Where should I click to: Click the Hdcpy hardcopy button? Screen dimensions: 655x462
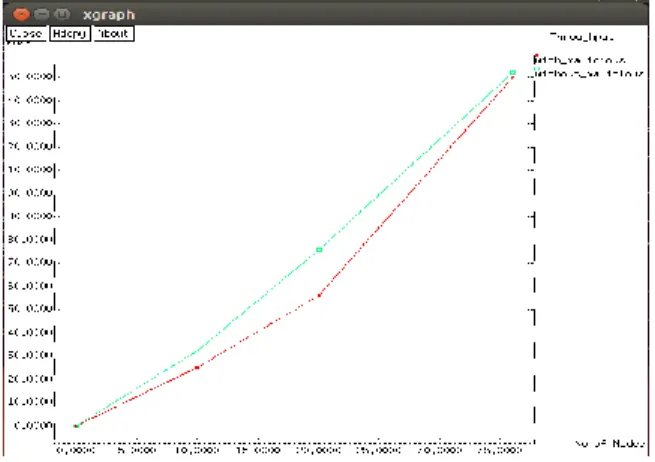(70, 33)
